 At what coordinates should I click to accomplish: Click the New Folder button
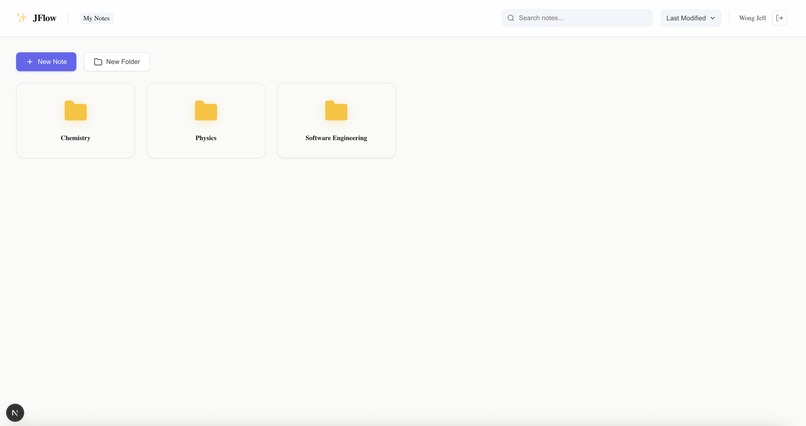117,62
